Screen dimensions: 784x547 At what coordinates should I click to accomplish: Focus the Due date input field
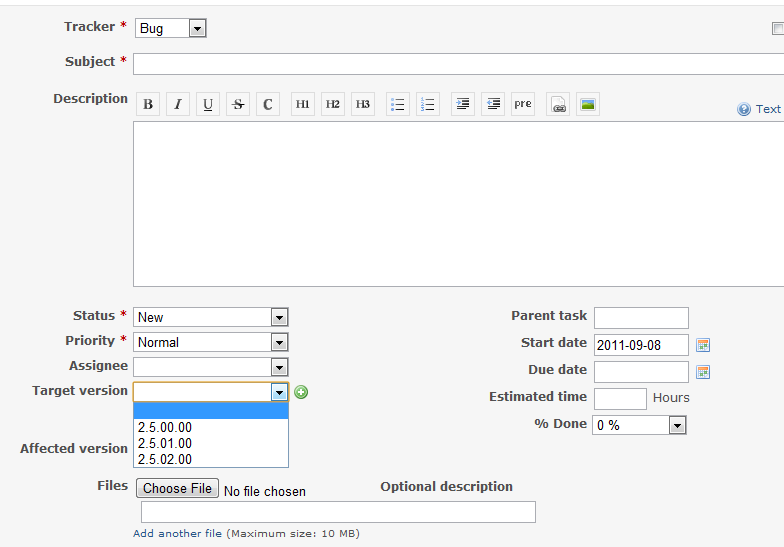(642, 372)
